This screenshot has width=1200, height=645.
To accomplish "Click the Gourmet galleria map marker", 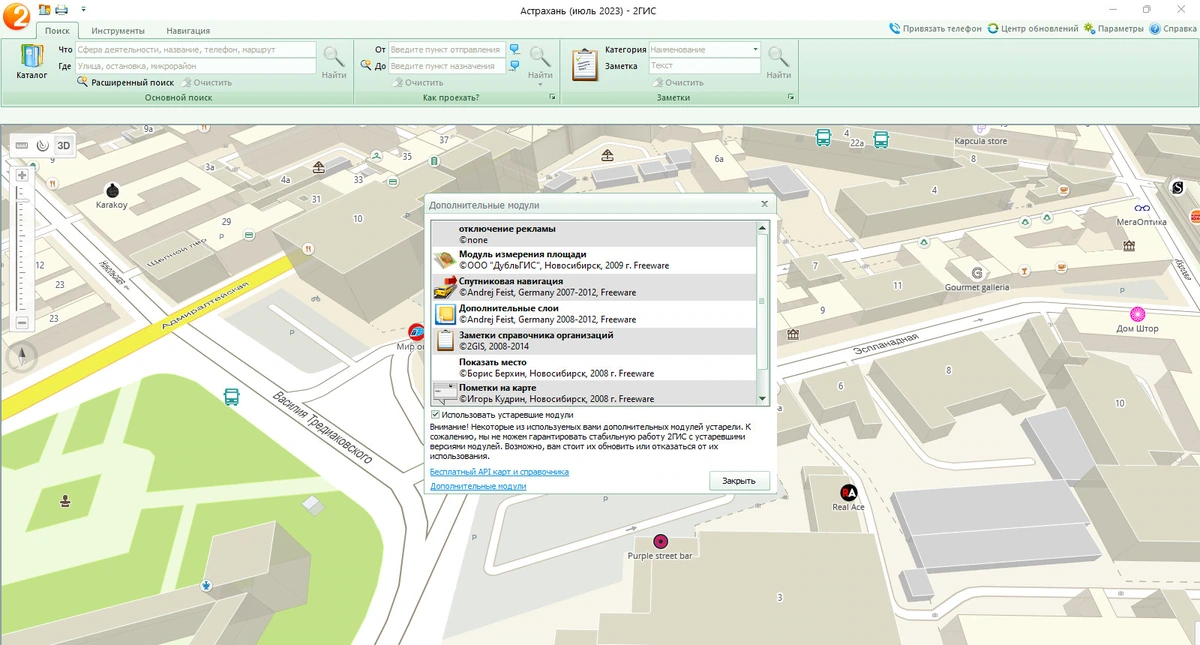I will pos(977,273).
